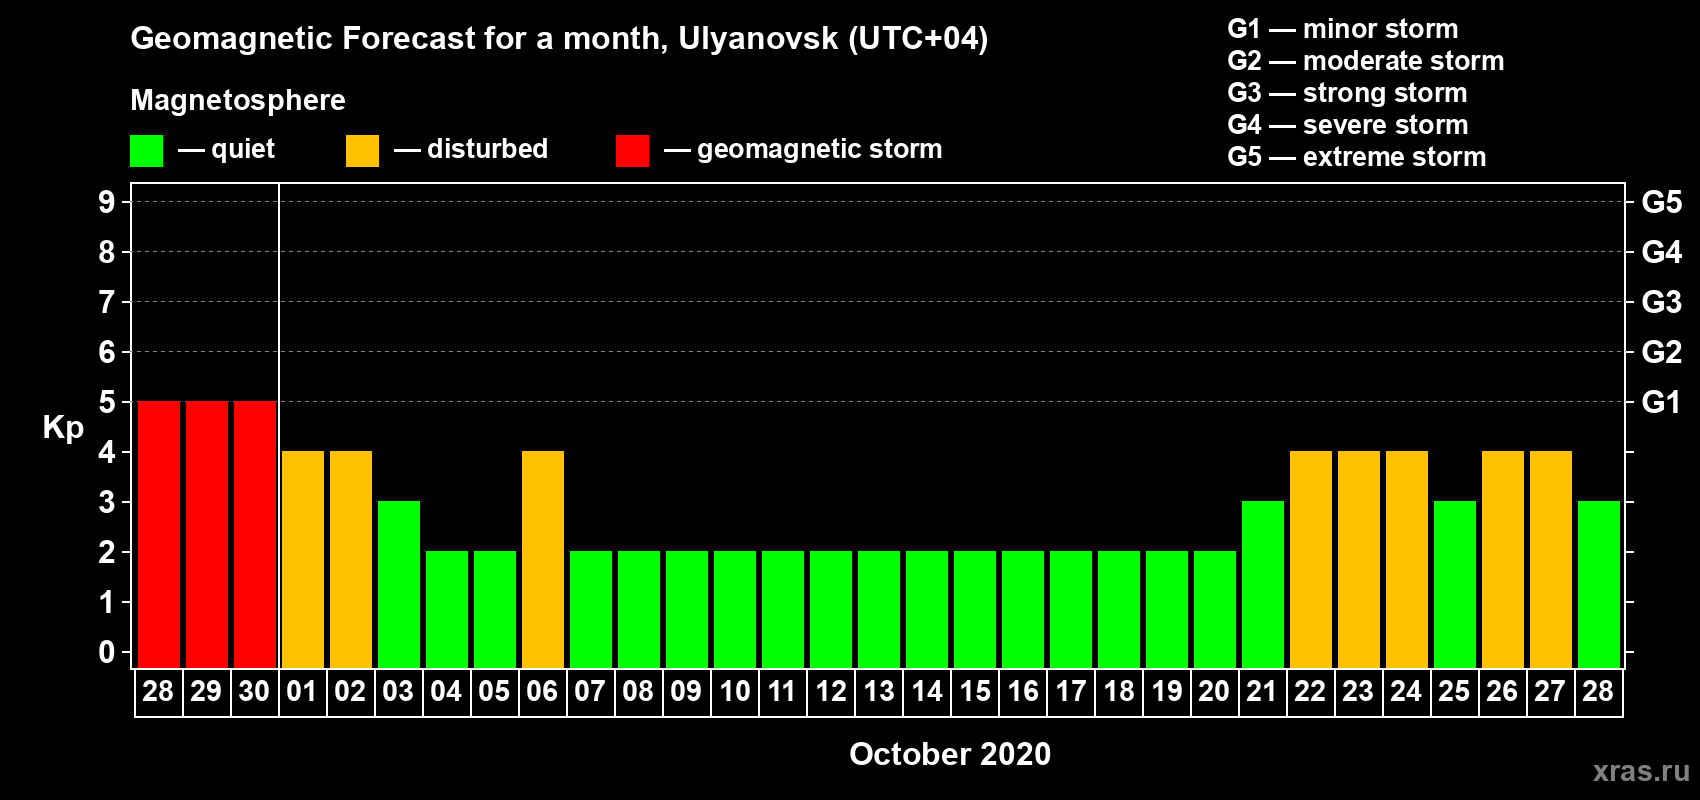The image size is (1700, 800).
Task: Click the 'G3 — strong storm' legend line
Action: [x=1347, y=93]
